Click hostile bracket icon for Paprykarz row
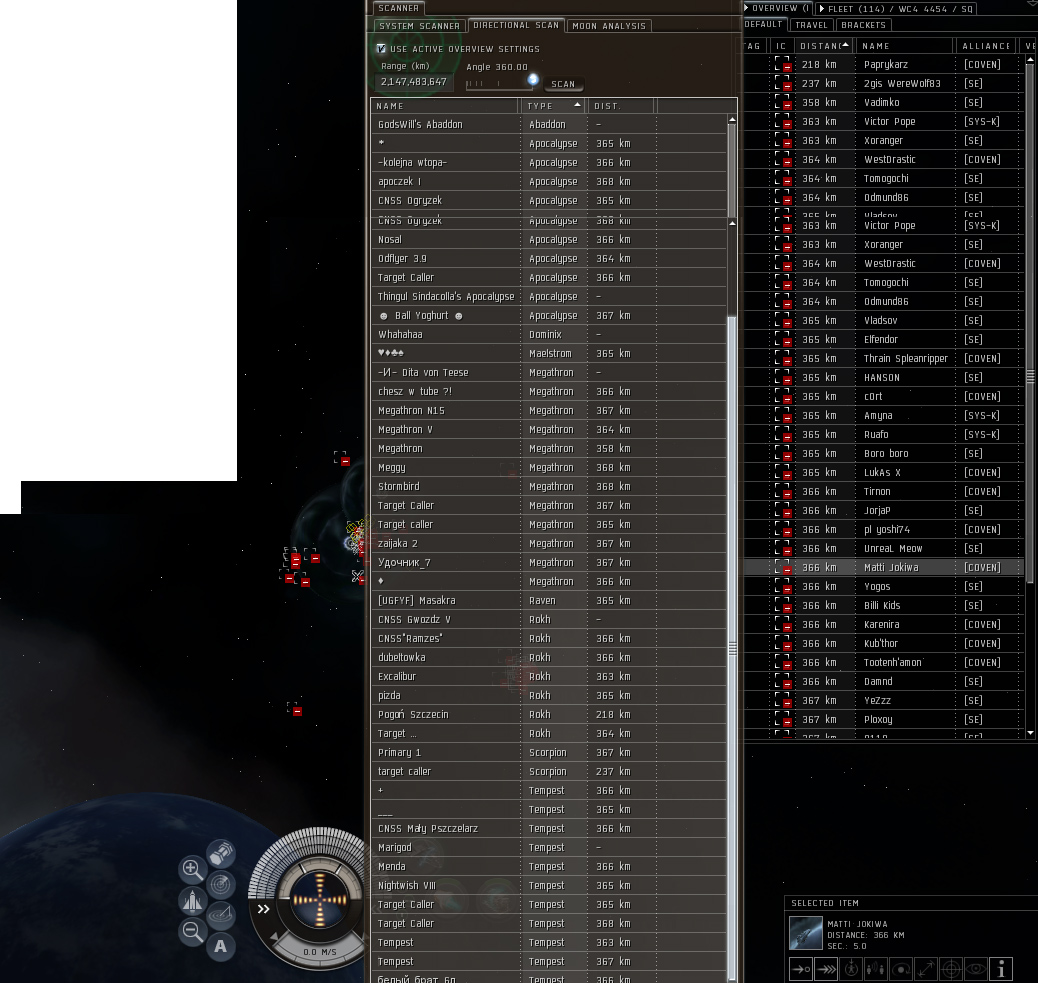 (782, 64)
